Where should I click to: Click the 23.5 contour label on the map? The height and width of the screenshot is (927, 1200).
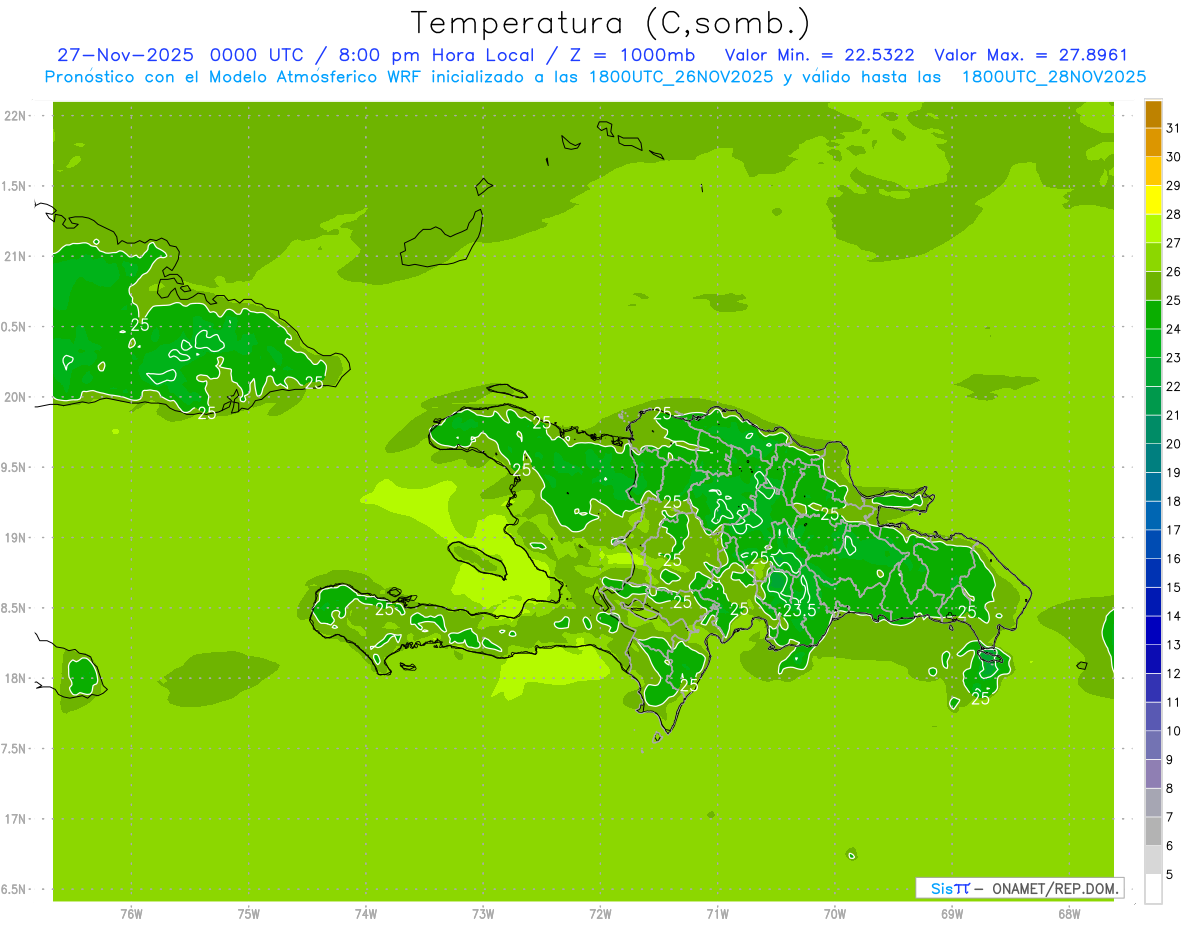[799, 610]
